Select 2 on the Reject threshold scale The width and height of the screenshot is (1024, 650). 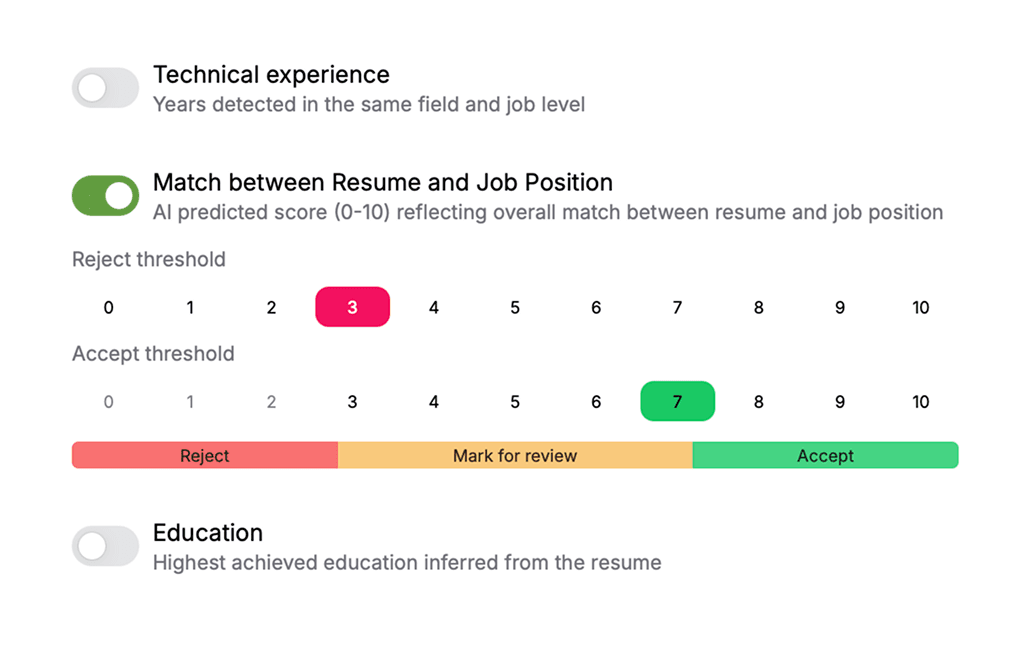270,307
